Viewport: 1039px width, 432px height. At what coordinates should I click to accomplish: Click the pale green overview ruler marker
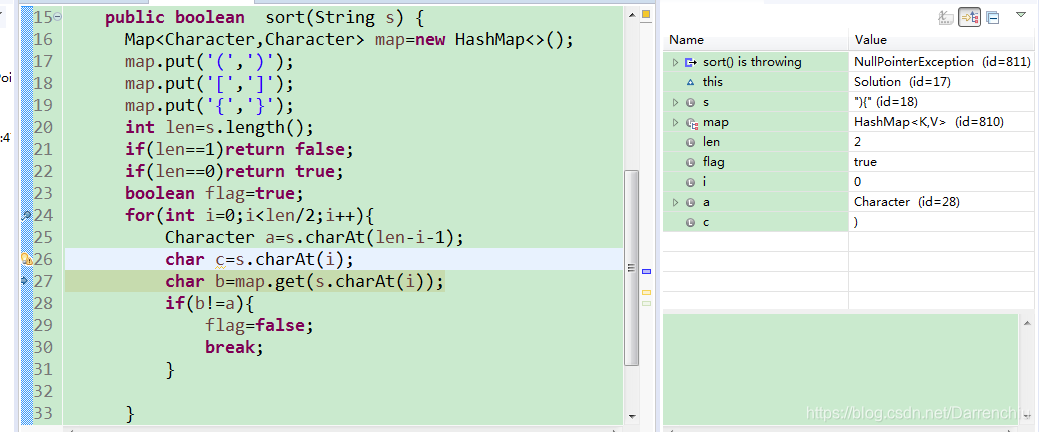[647, 303]
